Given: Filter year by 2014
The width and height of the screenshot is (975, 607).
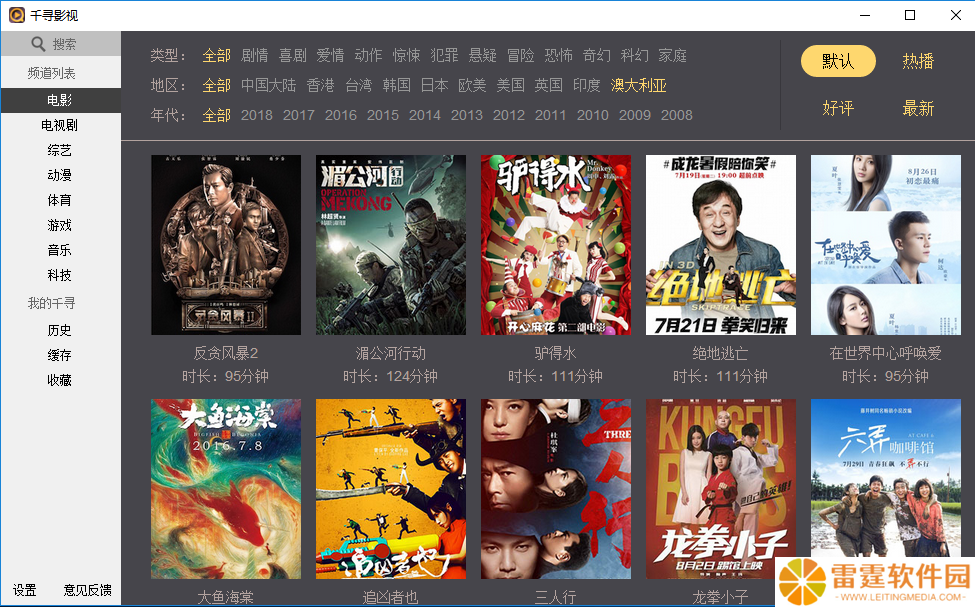Looking at the screenshot, I should tap(425, 115).
